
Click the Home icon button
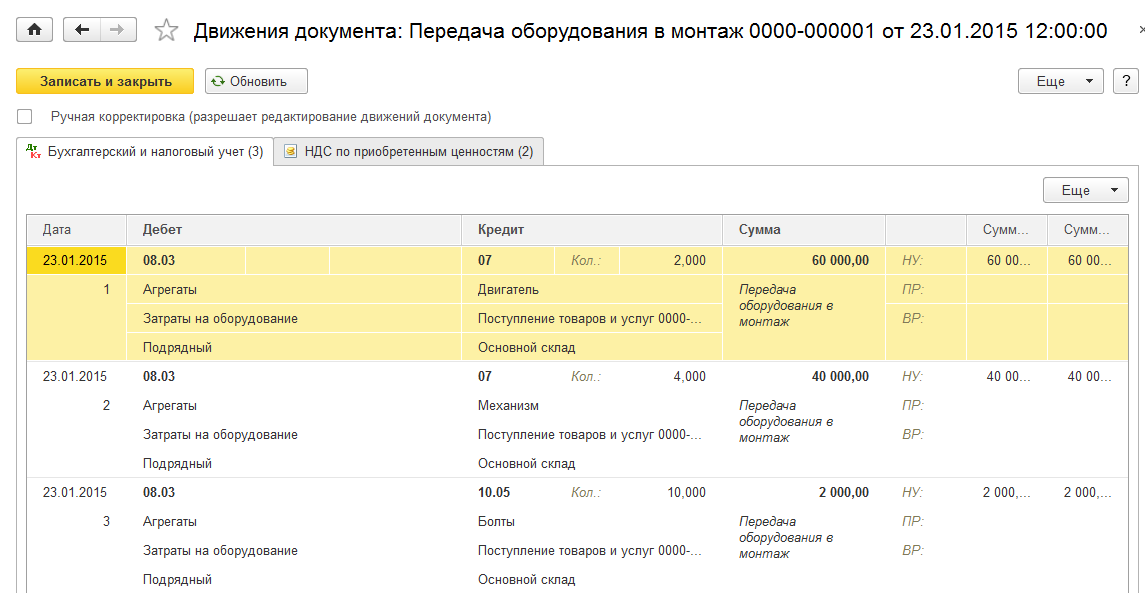[x=35, y=30]
